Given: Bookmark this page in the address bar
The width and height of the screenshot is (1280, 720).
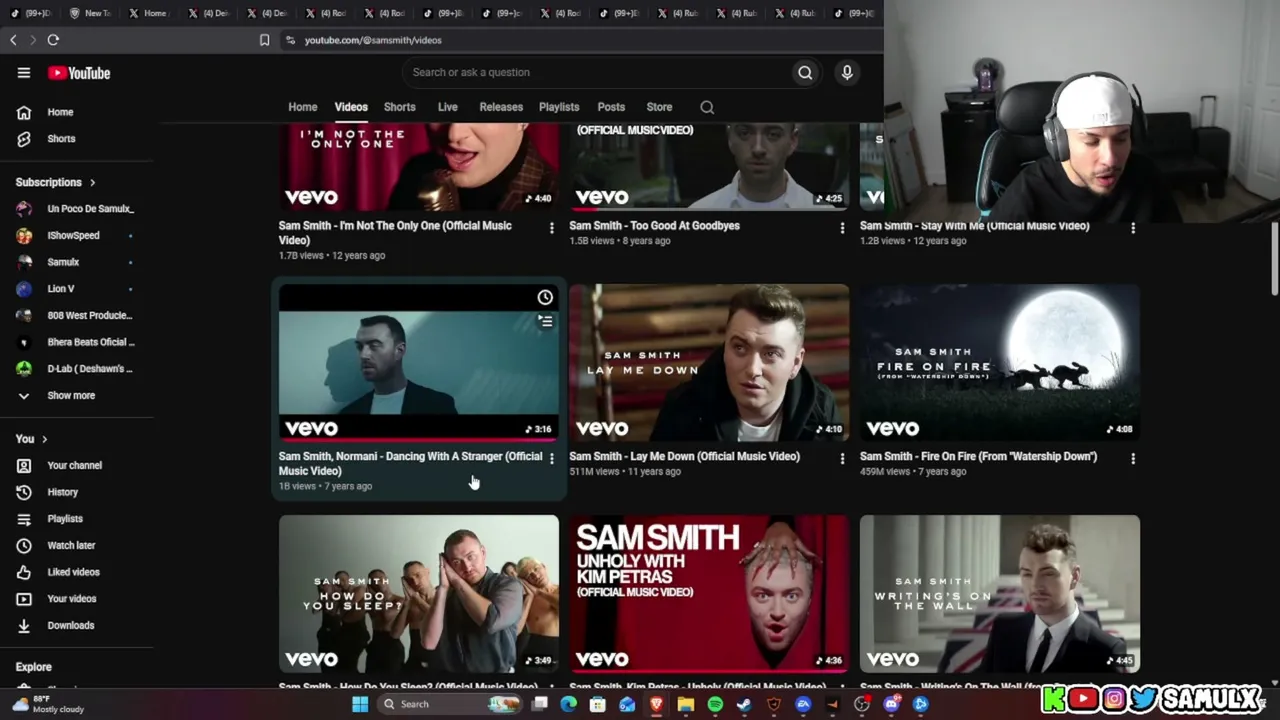Looking at the screenshot, I should click(x=264, y=40).
